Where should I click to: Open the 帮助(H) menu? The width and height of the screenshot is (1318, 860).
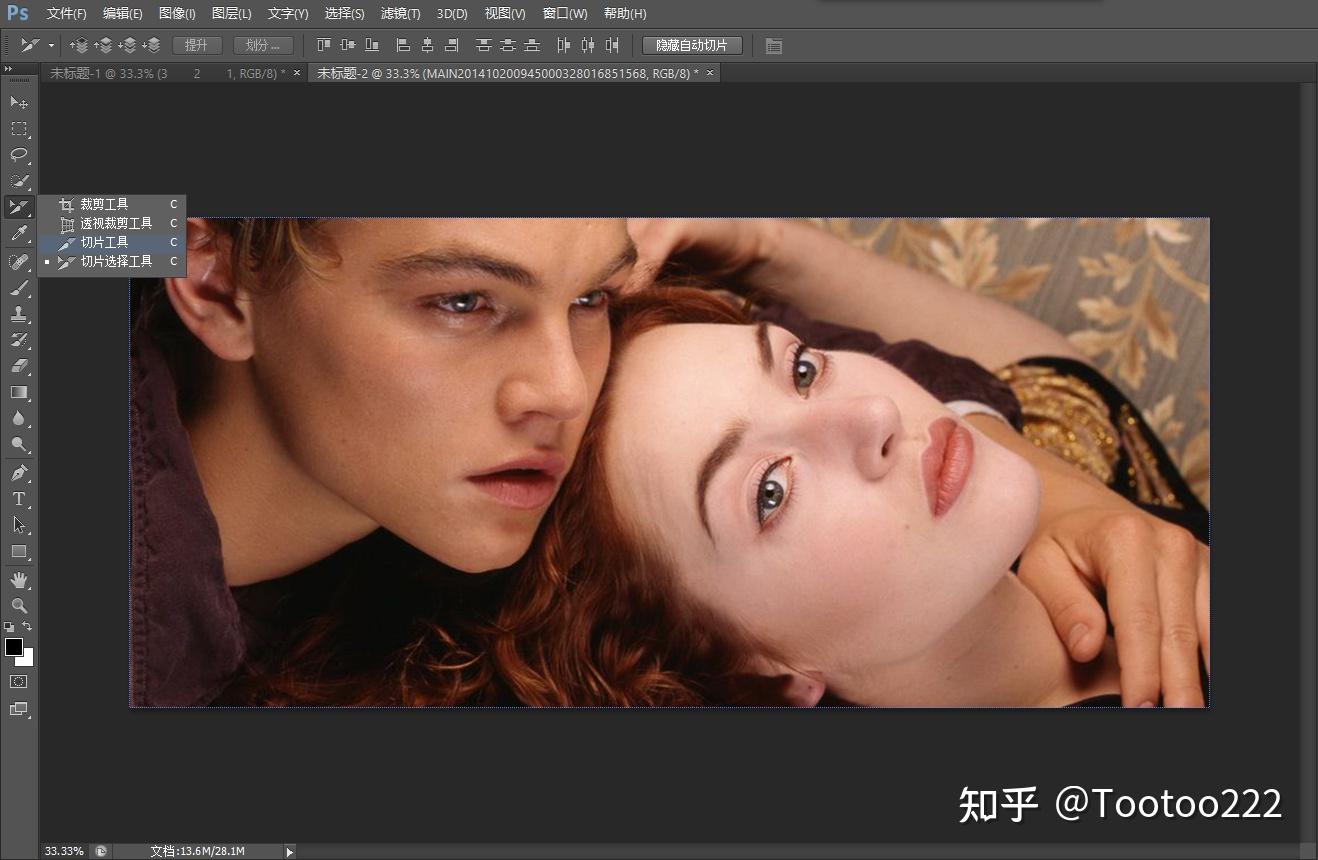[625, 14]
